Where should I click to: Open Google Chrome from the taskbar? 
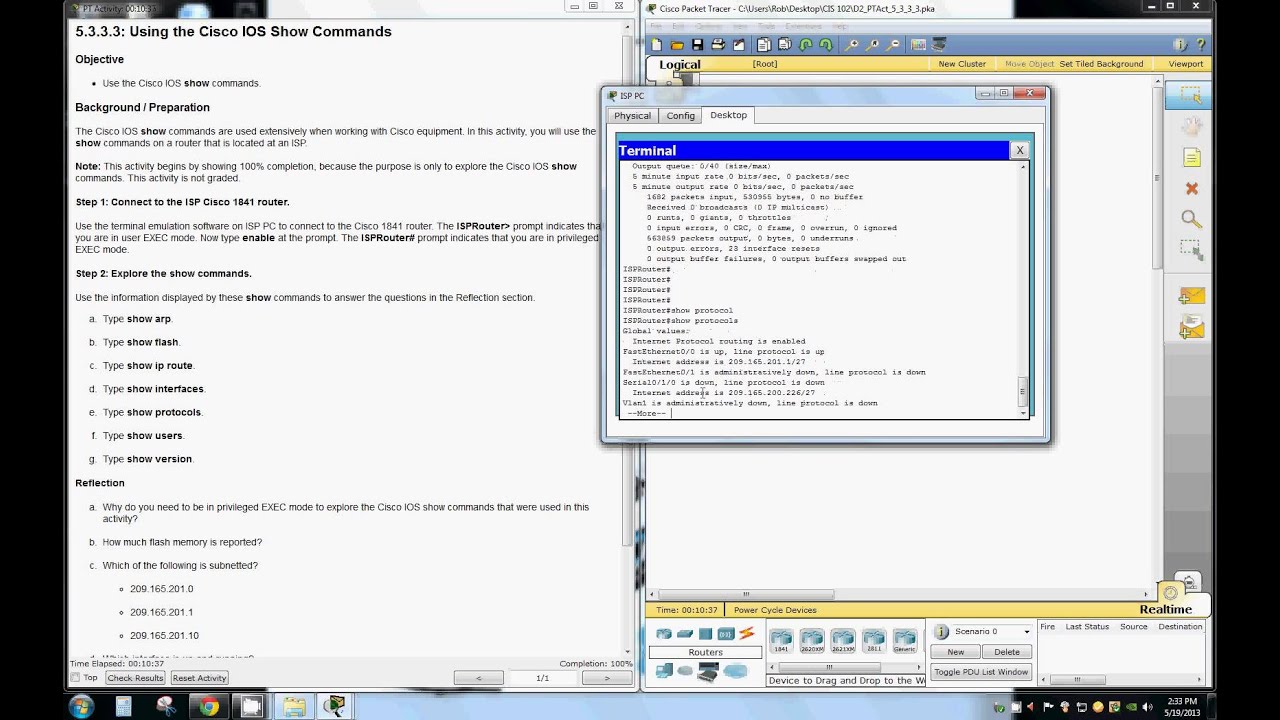point(209,706)
